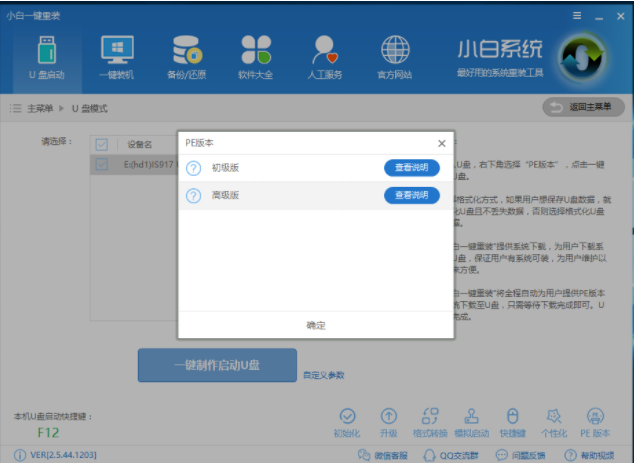Viewport: 634px width, 463px height.
Task: Click the 快捷键 mouse icon
Action: click(x=512, y=416)
